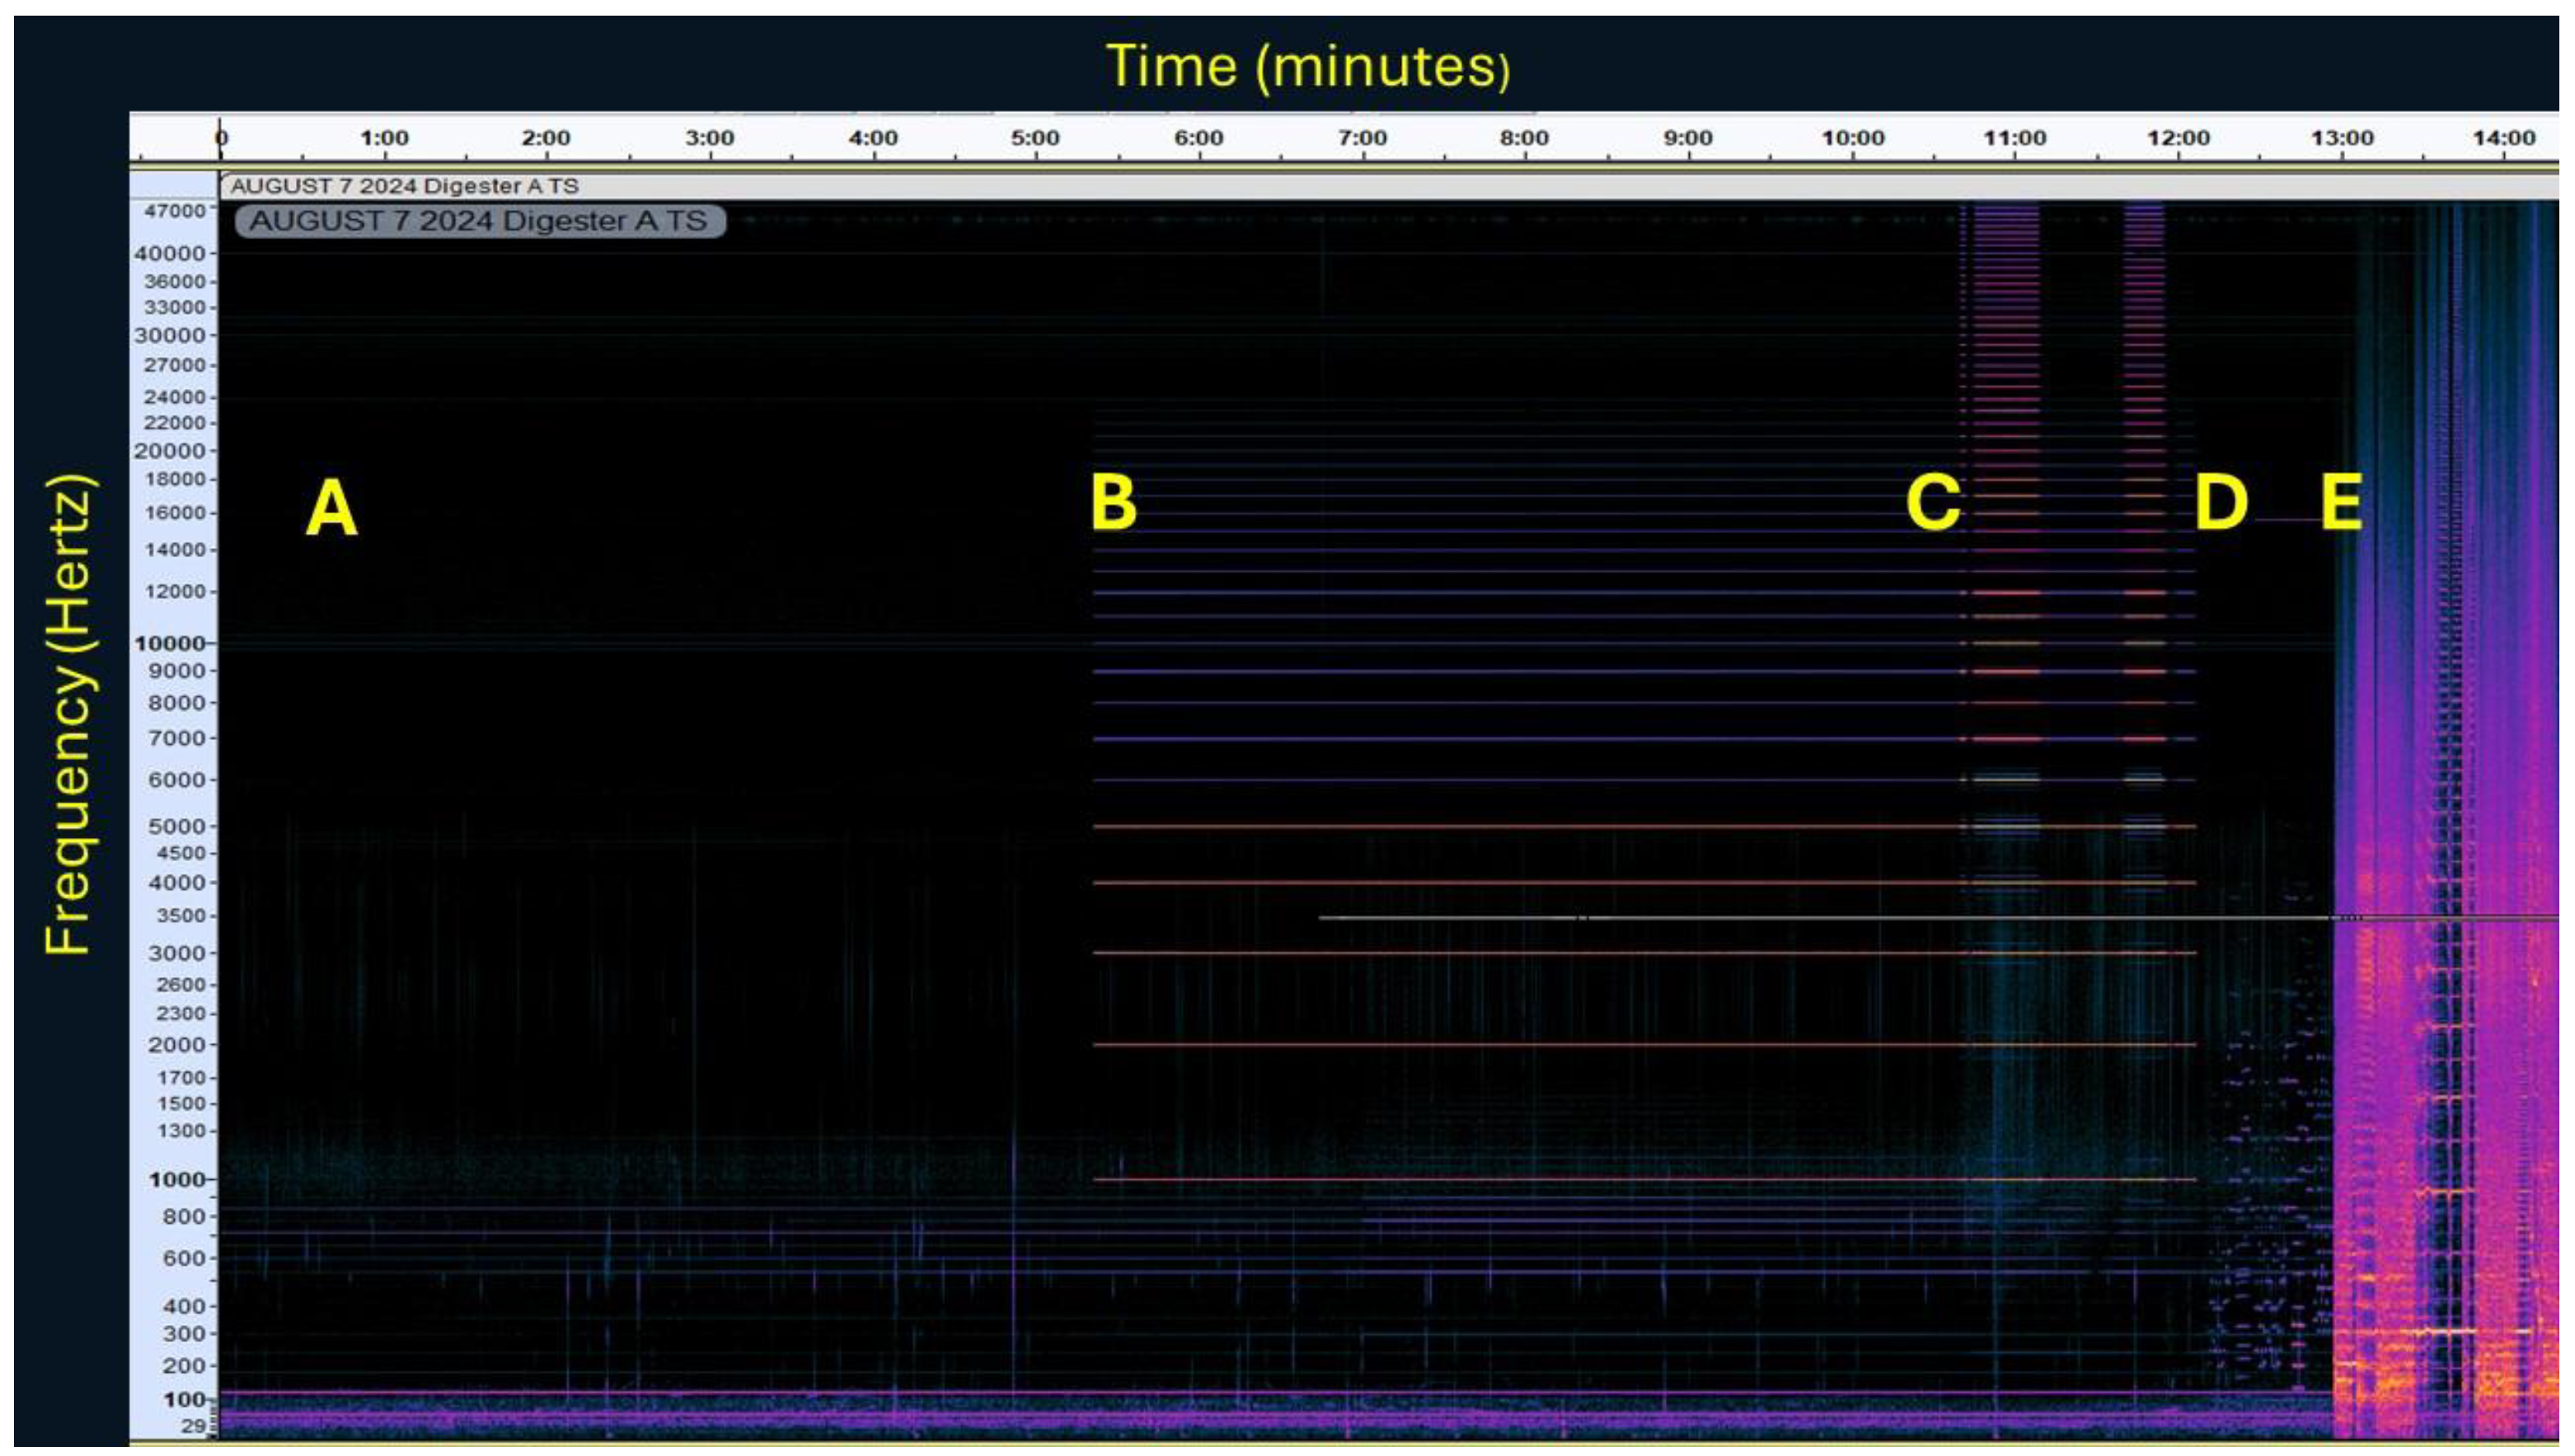Click the yellow annotation letter A
2575x1456 pixels.
(331, 508)
